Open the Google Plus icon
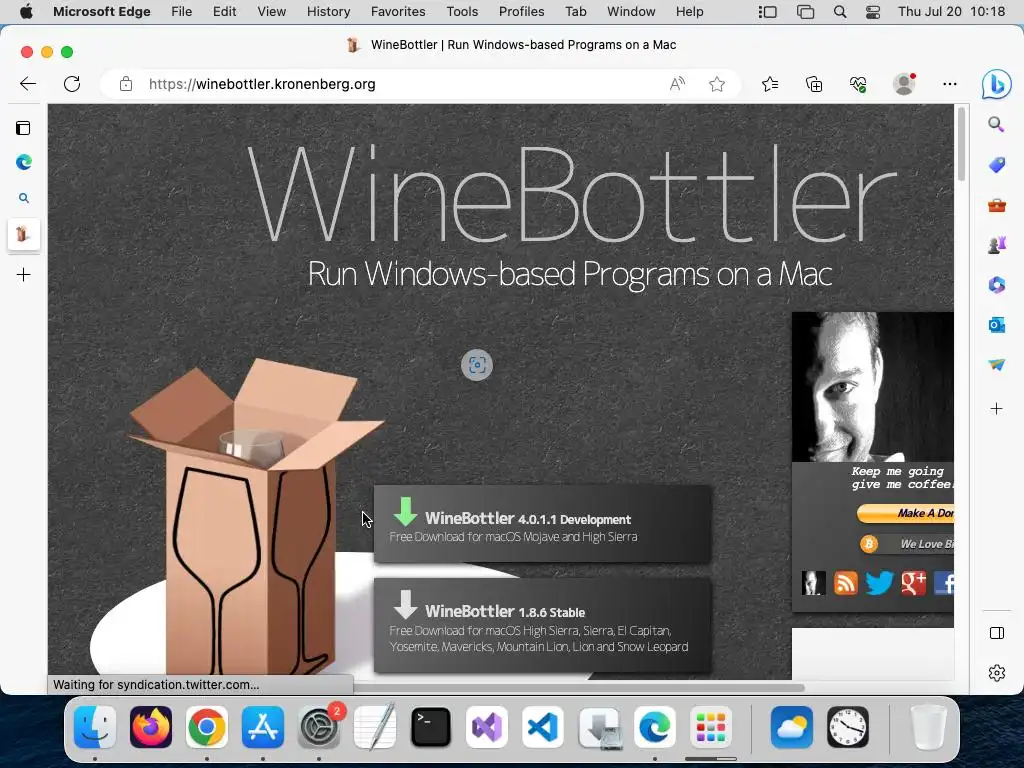1024x768 pixels. pos(914,583)
